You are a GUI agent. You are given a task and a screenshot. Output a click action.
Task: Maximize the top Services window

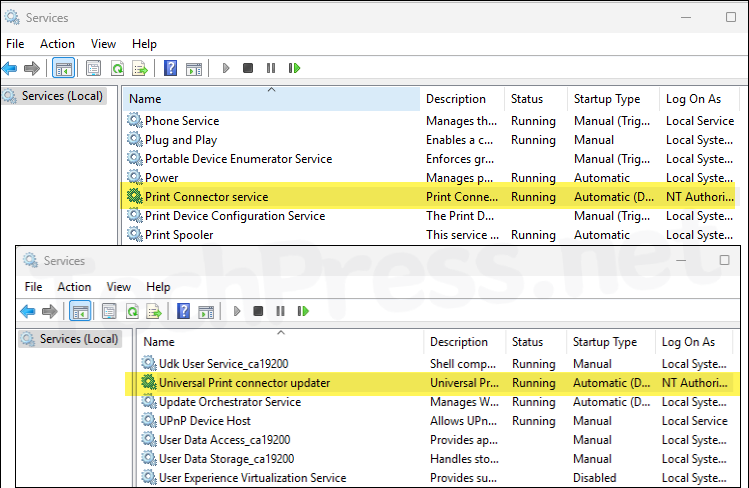(730, 17)
